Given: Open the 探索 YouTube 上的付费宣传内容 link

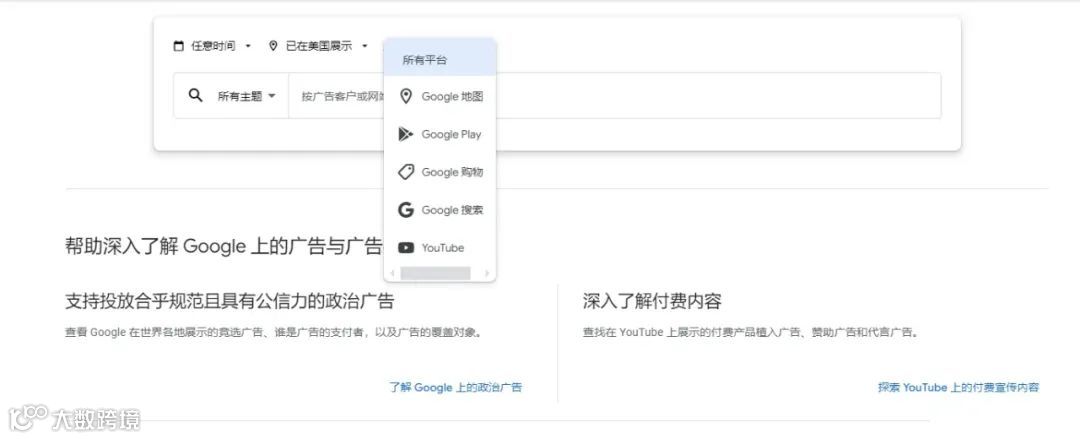Looking at the screenshot, I should [958, 387].
